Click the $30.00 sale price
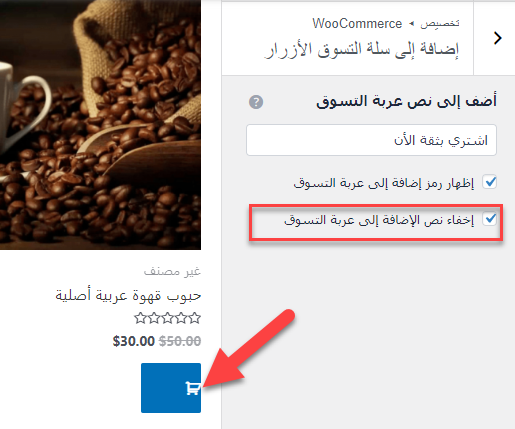Viewport: 515px width, 429px height. click(134, 341)
